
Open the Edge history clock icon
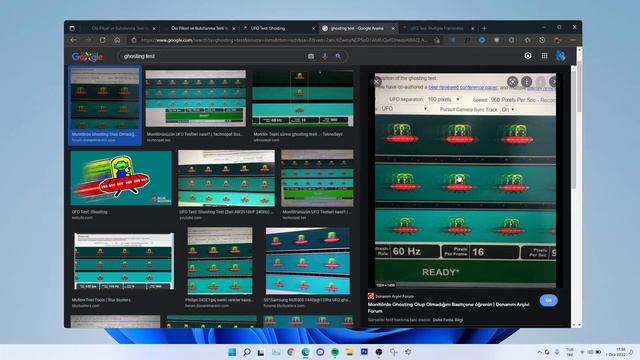542,40
